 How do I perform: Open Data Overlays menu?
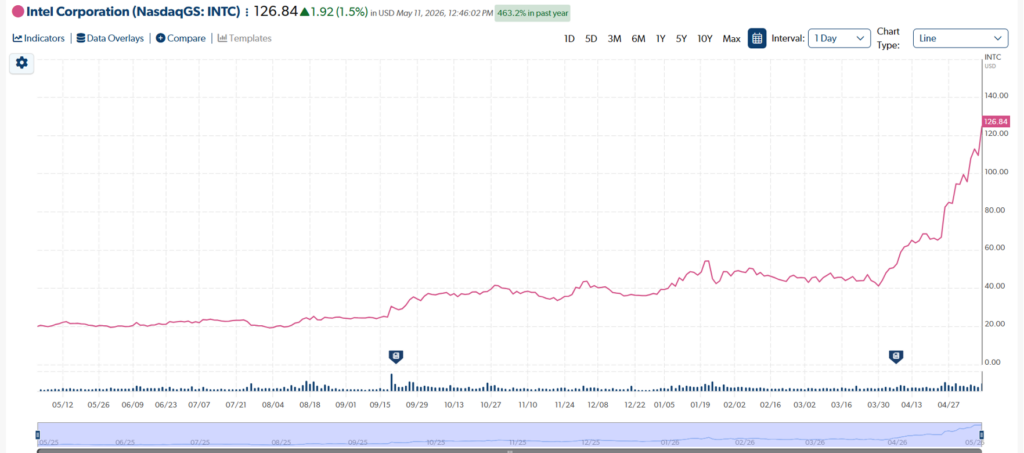click(x=110, y=39)
